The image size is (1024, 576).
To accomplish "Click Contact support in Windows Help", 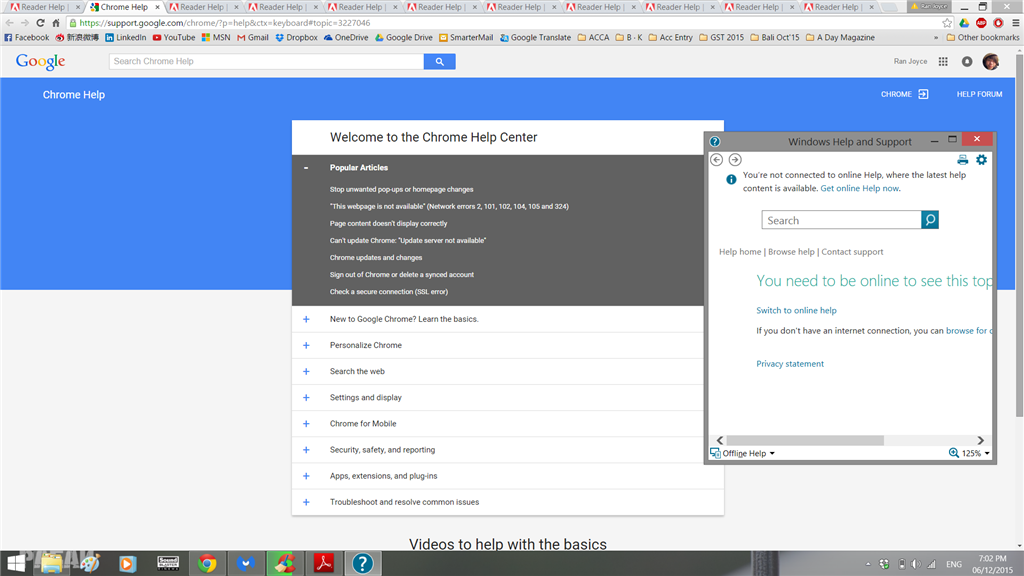I will [852, 251].
